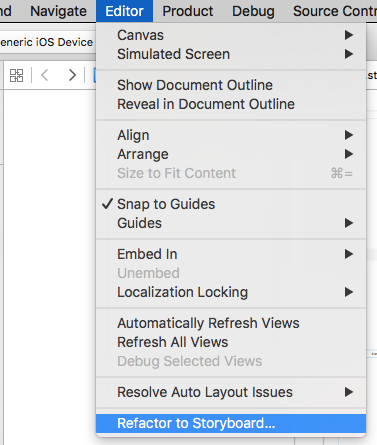This screenshot has height=445, width=377.
Task: Open the Navigate menu
Action: click(58, 11)
